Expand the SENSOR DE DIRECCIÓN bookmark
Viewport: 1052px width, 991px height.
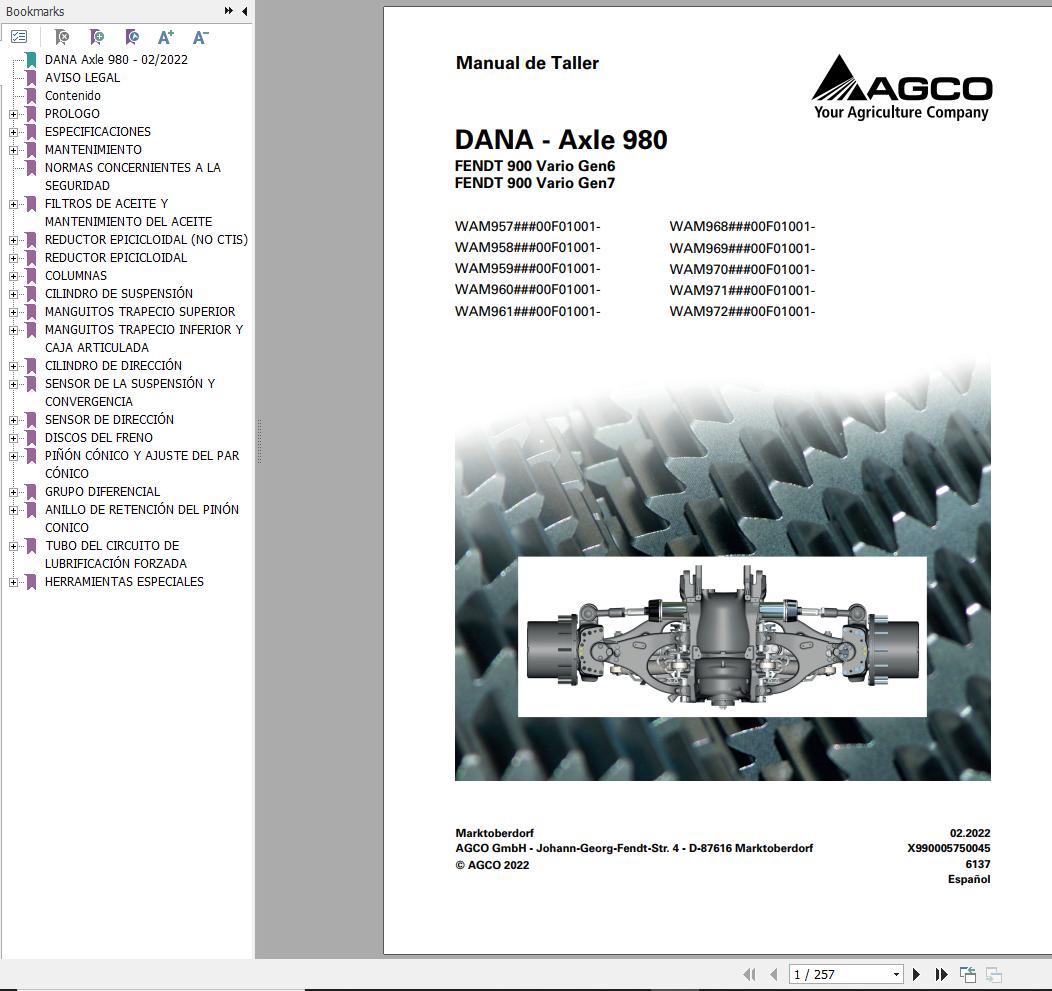click(13, 420)
